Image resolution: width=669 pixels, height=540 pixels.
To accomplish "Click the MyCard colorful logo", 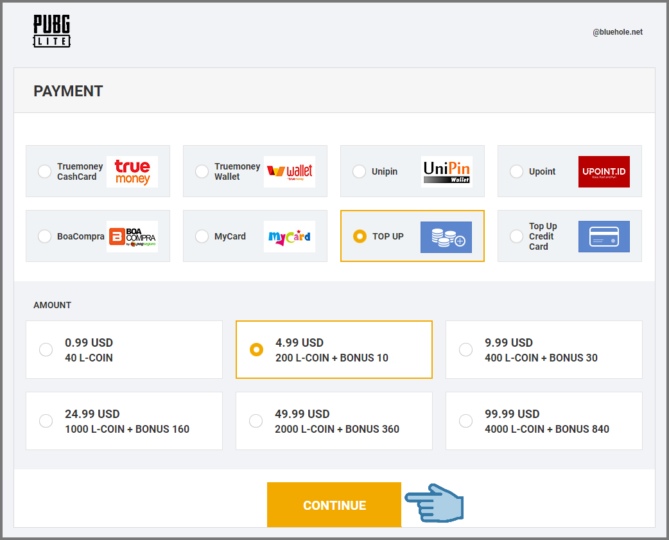I will [289, 236].
